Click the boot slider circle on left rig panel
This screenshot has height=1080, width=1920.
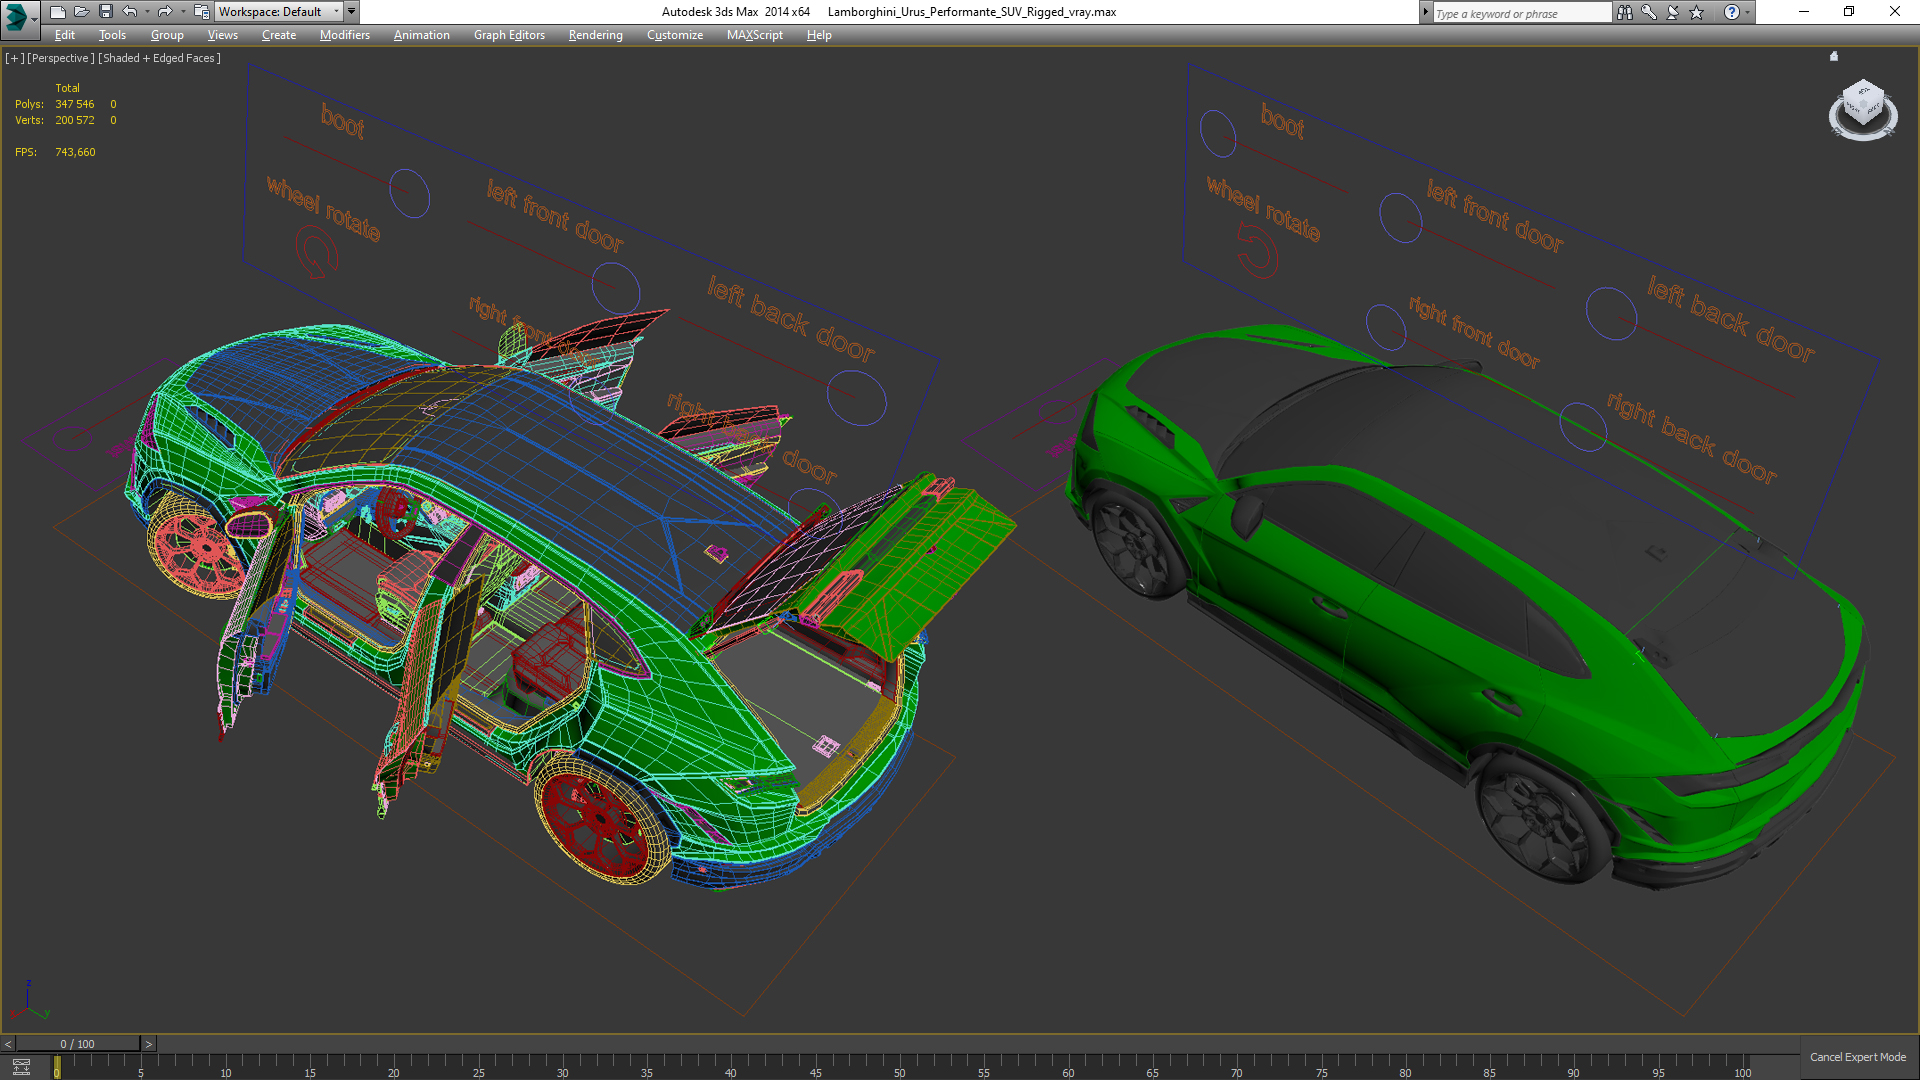409,194
